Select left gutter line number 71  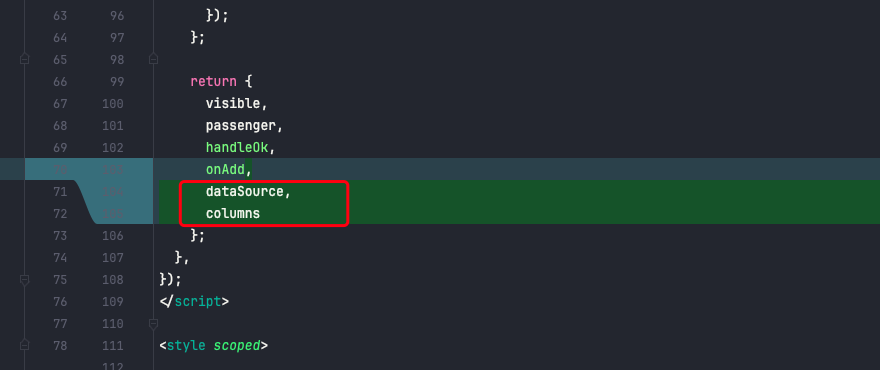click(60, 191)
